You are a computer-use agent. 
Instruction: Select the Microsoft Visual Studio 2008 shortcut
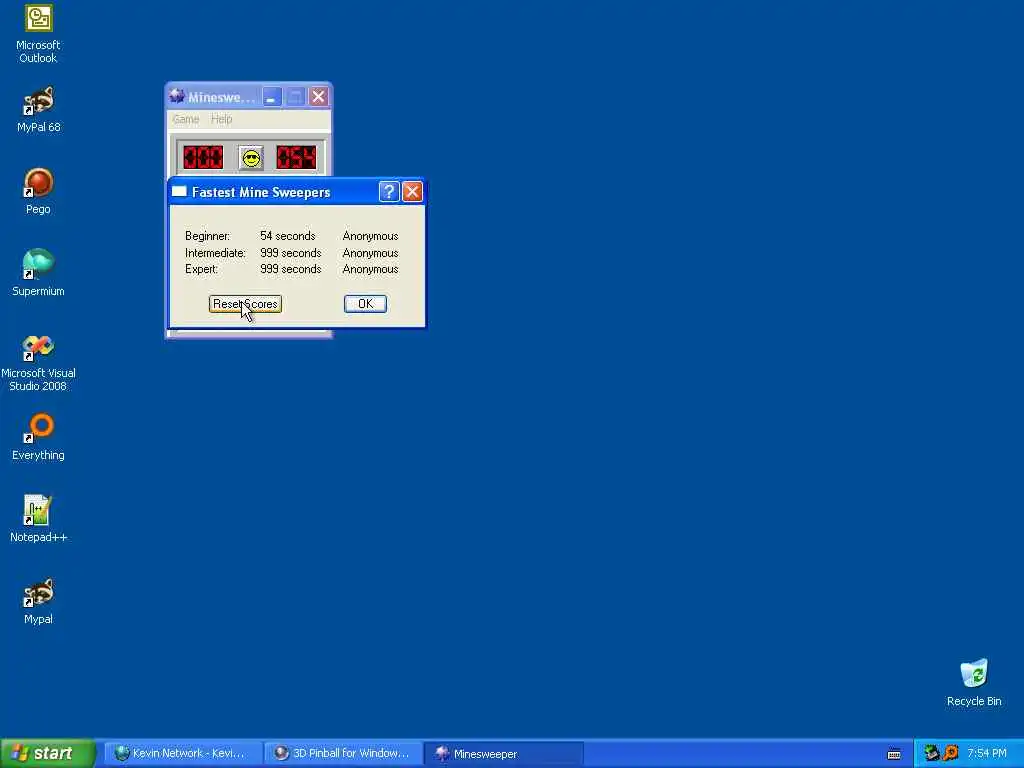38,363
